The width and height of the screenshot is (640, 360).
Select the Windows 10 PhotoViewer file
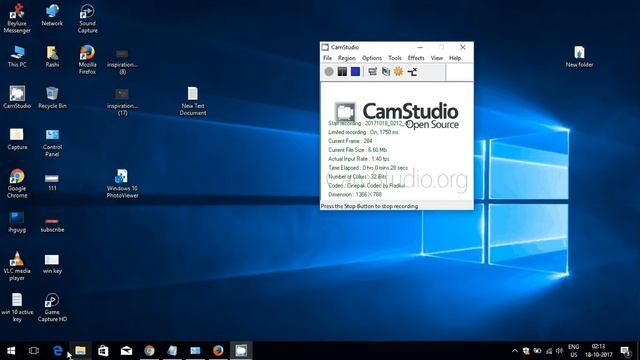click(122, 183)
